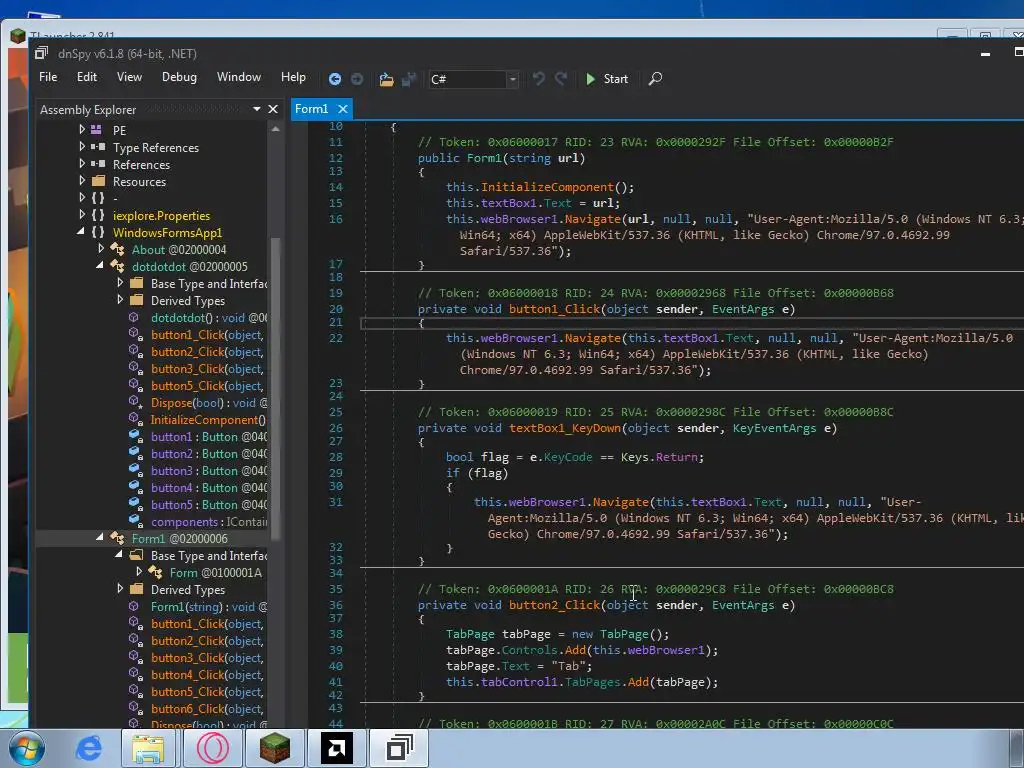Select dotdotdot() : void constructor in tree
The image size is (1024, 768).
pos(208,318)
